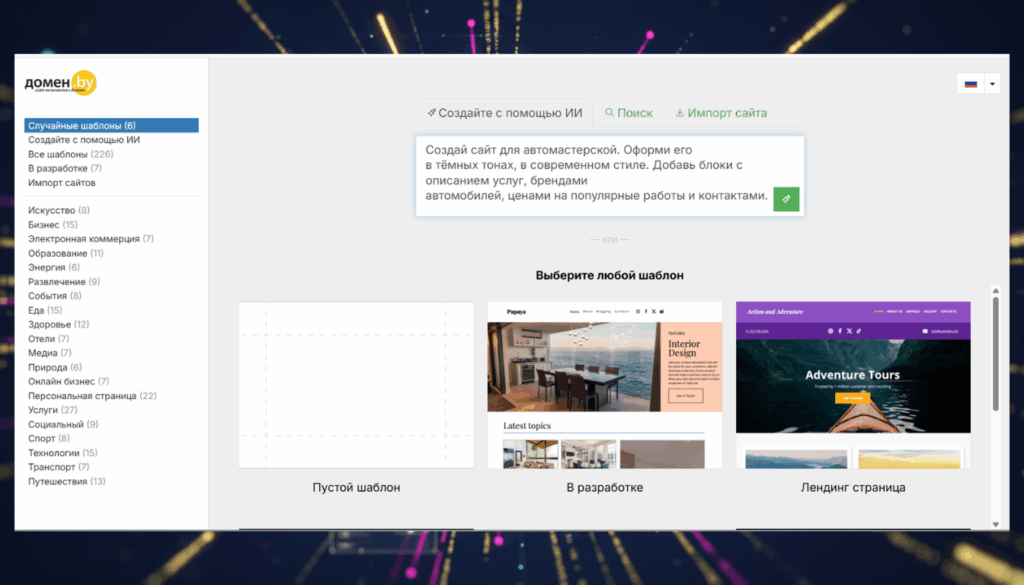This screenshot has width=1024, height=585.
Task: Pick the Adventure Tours landing template
Action: click(x=853, y=385)
